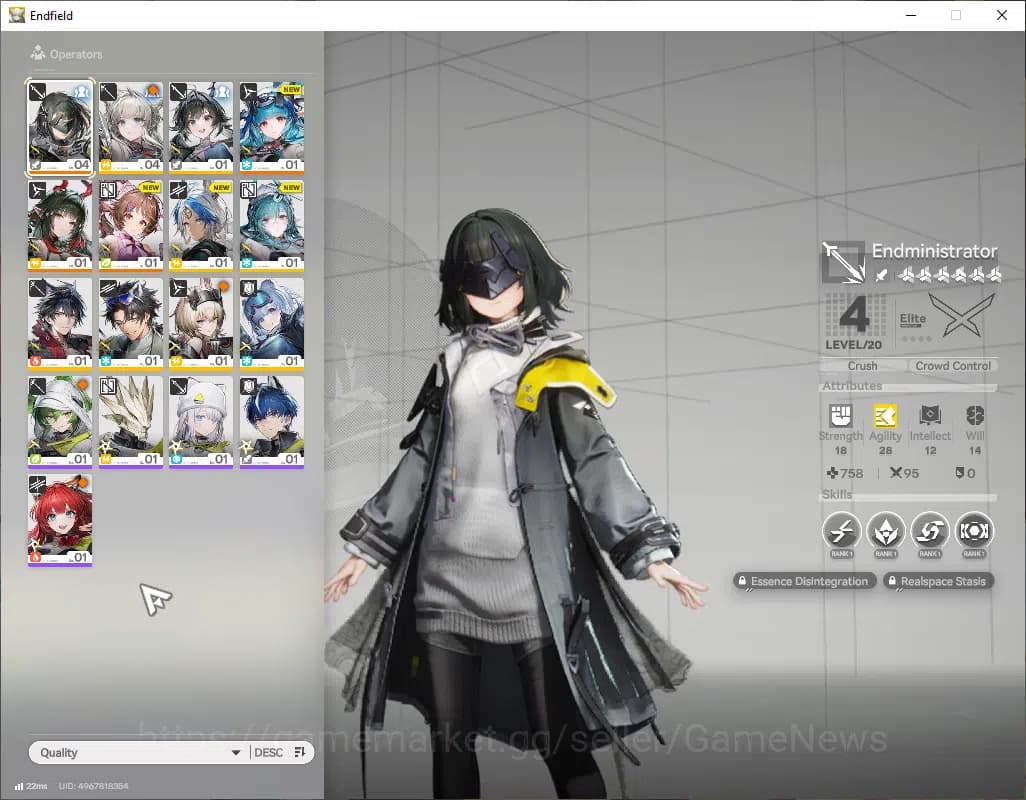1026x800 pixels.
Task: Select the NEW teal-haired operator card
Action: [272, 226]
